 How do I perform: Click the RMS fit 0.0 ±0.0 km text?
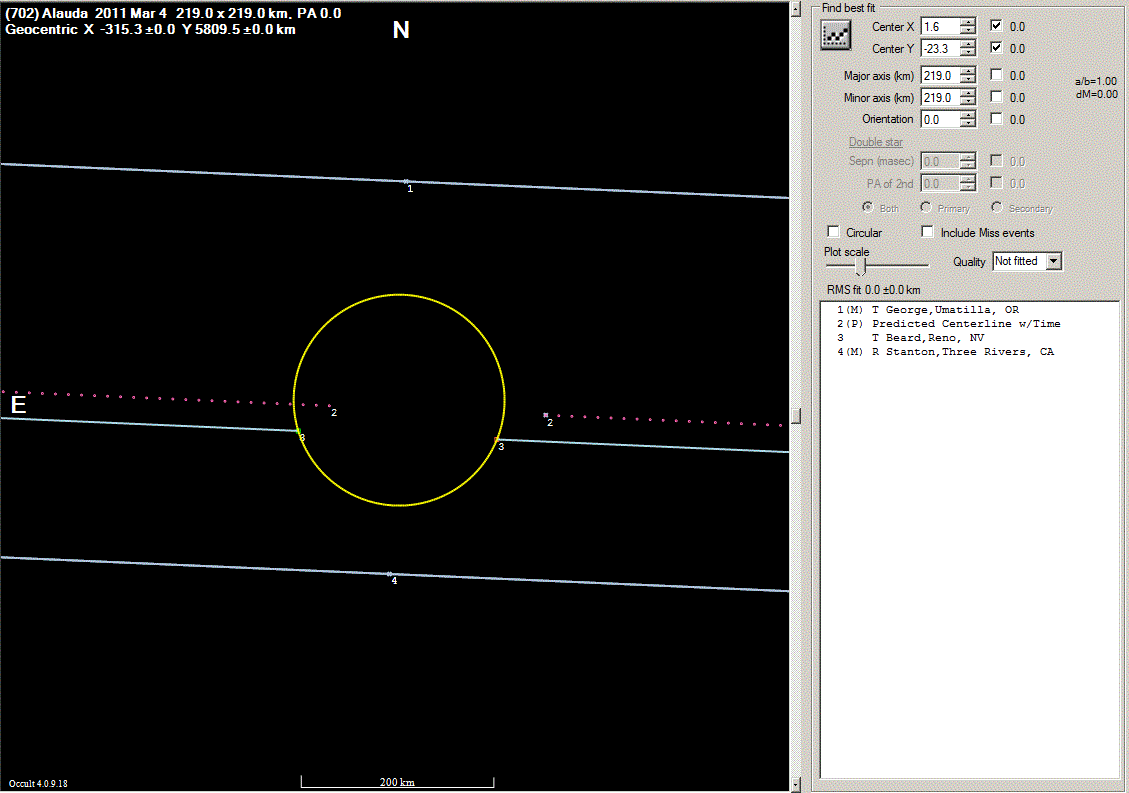click(x=873, y=290)
